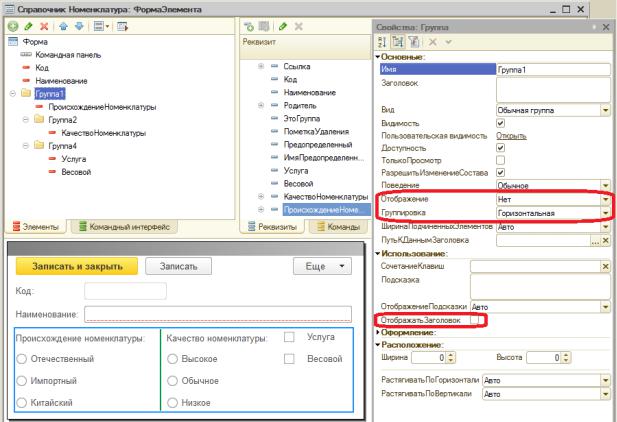Collapse the Расположение properties section
Image resolution: width=617 pixels, height=422 pixels.
coord(378,345)
